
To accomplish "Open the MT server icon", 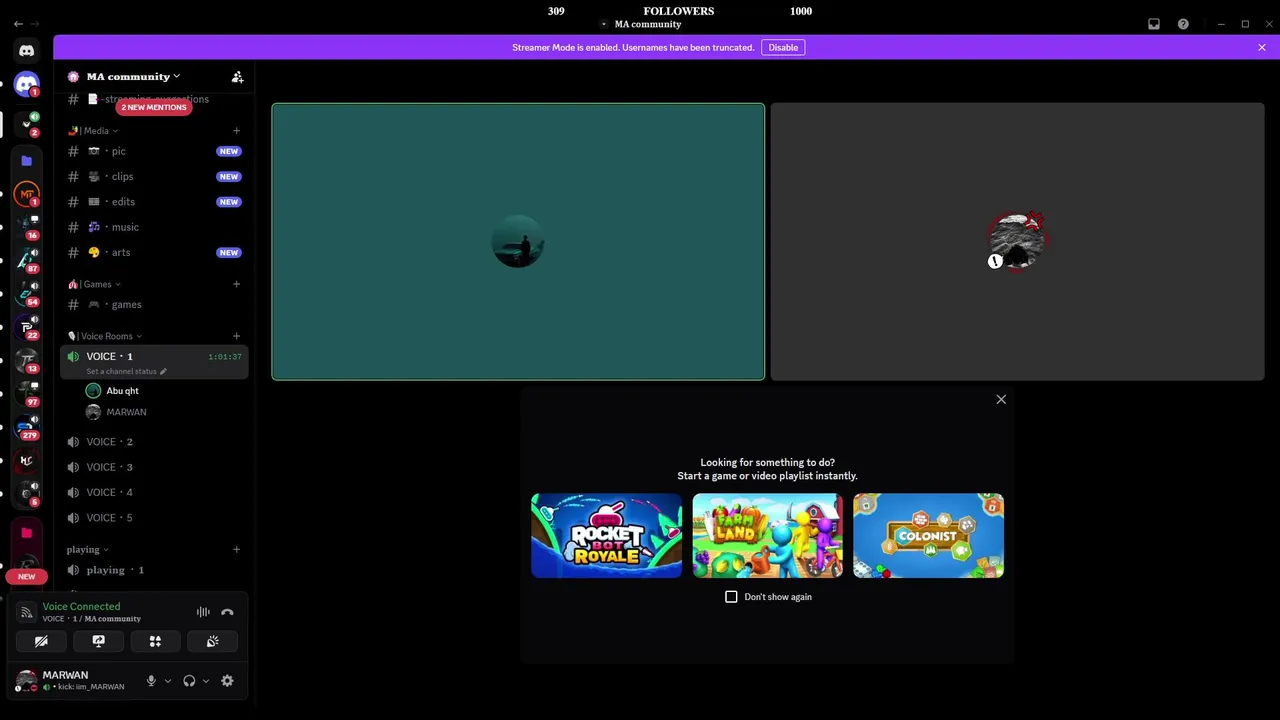I will [27, 194].
